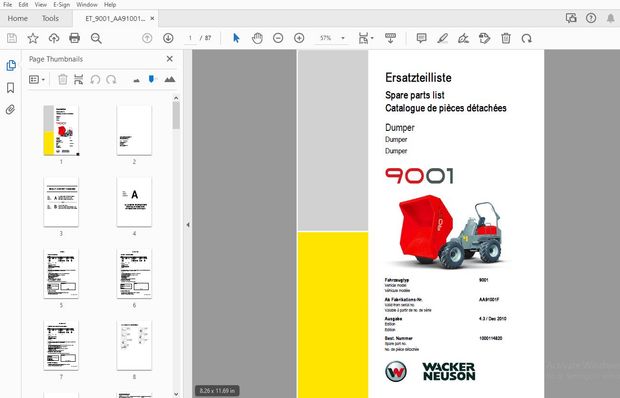The width and height of the screenshot is (620, 398).
Task: Delete page with toolbar trash icon
Action: [506, 38]
